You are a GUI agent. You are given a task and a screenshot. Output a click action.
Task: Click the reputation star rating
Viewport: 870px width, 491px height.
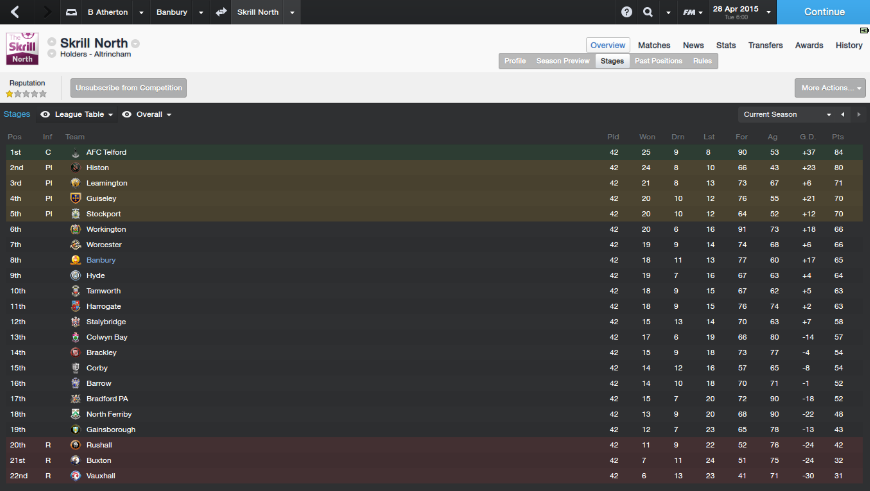26,94
